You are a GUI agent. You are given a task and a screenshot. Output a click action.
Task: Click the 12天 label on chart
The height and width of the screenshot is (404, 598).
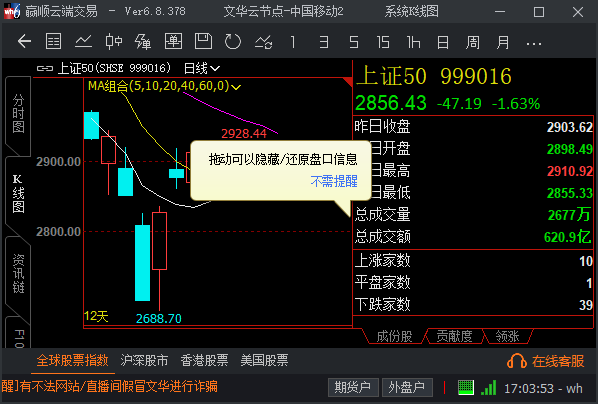[96, 316]
